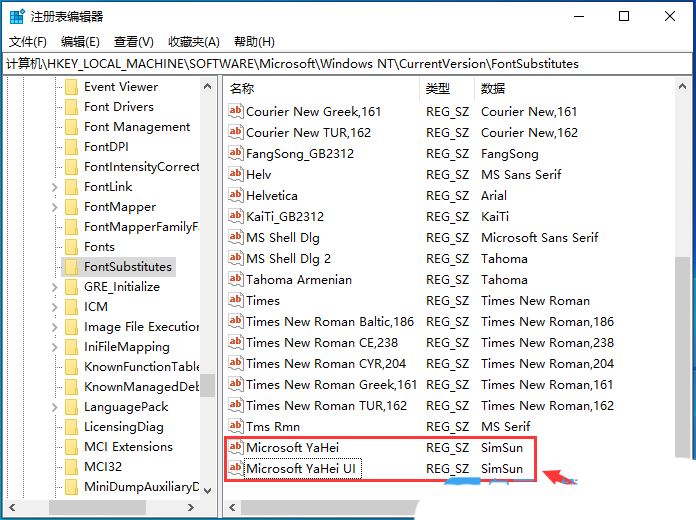
Task: Select the Times New Roman Greek,161 value
Action: [331, 385]
